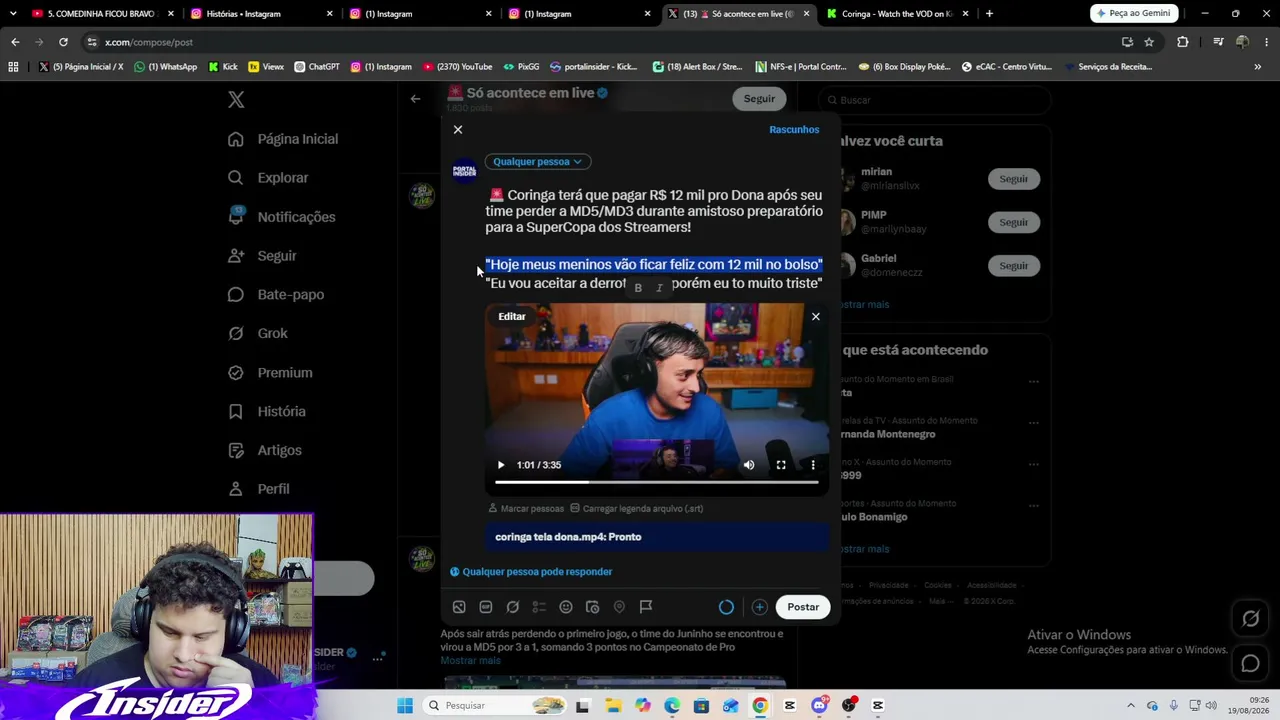Click the Seguir button in the profile header
Viewport: 1280px width, 720px height.
tap(759, 99)
